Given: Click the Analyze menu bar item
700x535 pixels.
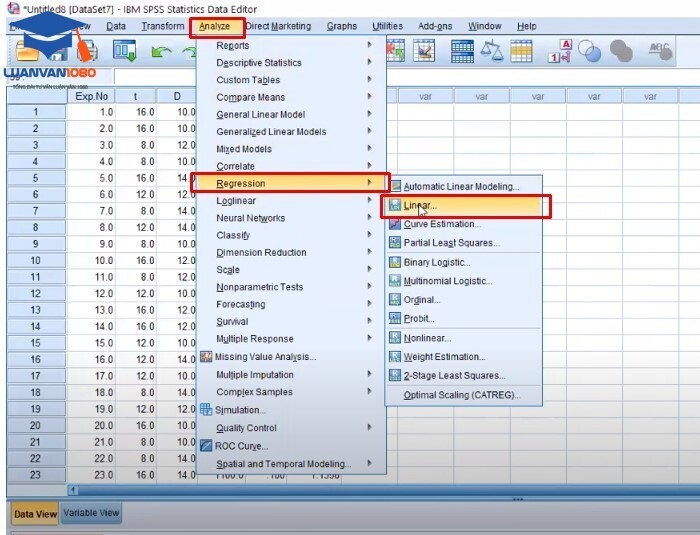Looking at the screenshot, I should [x=215, y=27].
